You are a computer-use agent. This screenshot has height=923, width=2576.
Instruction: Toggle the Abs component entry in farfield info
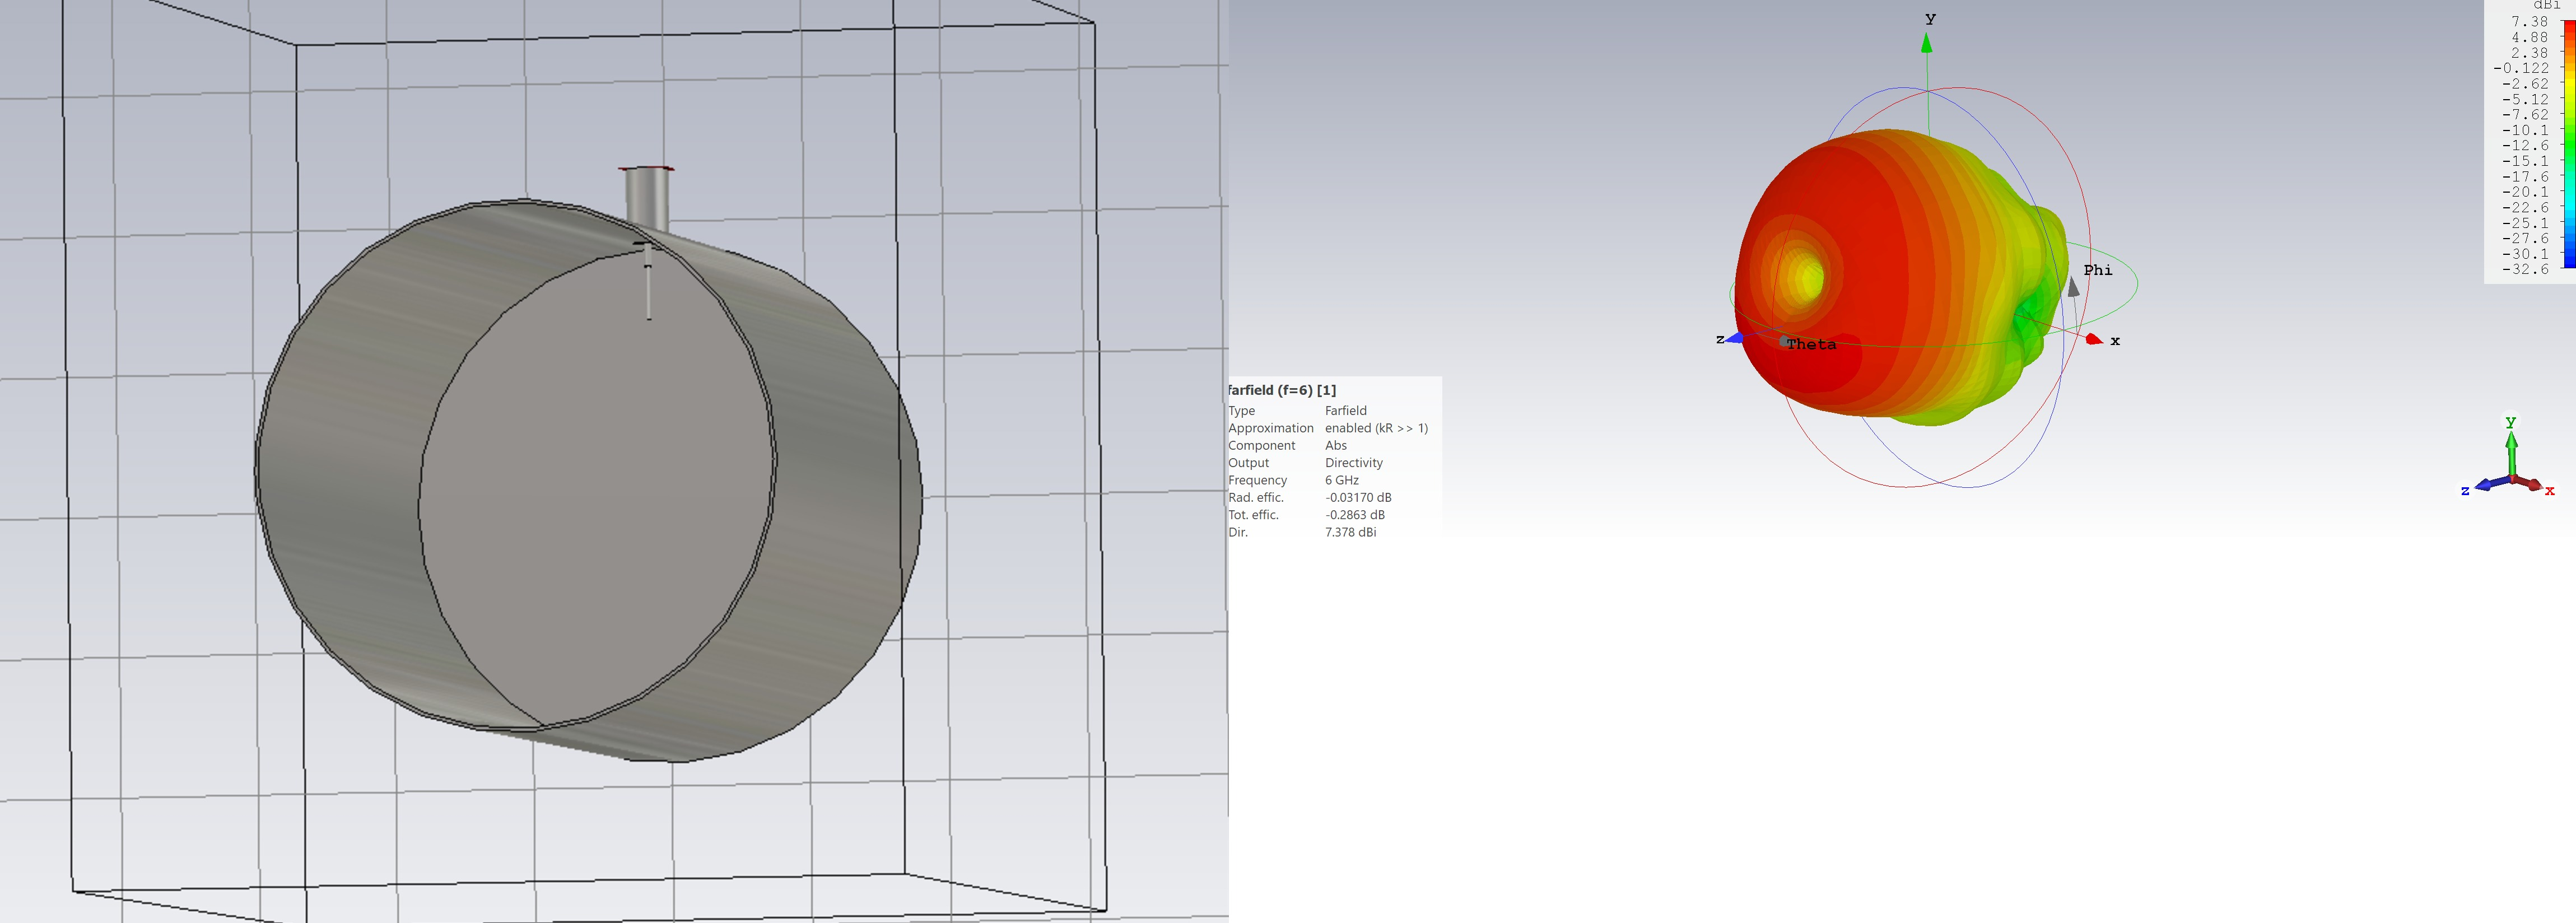[1337, 445]
